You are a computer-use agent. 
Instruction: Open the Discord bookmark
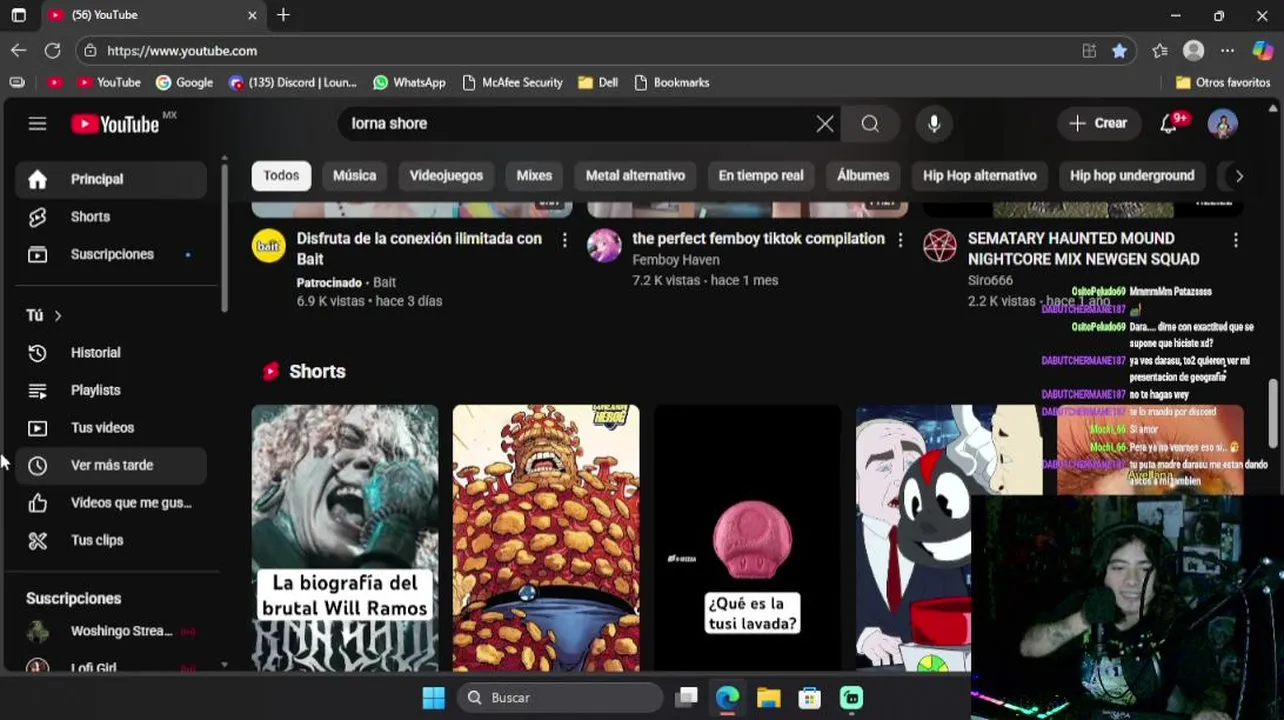point(292,82)
